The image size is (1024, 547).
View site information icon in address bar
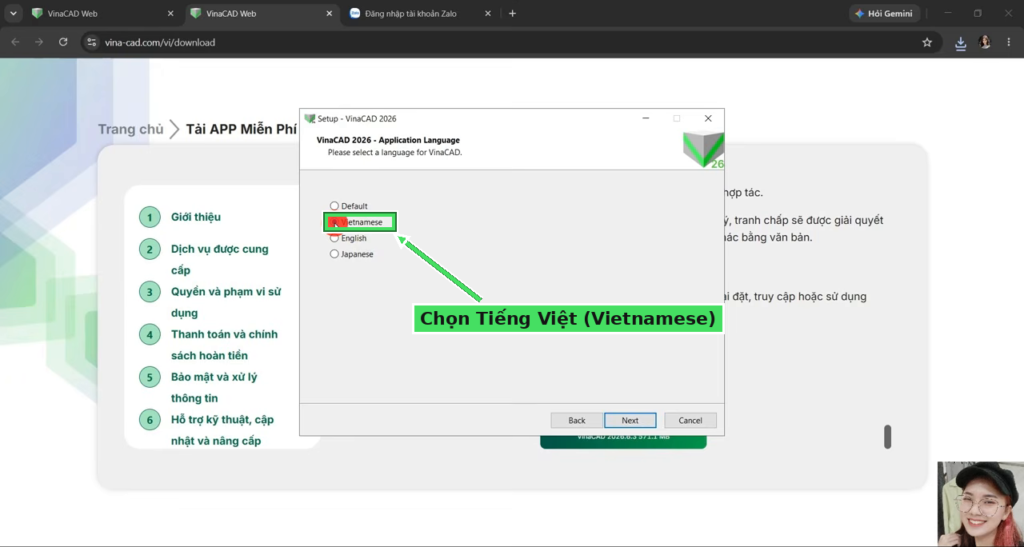pyautogui.click(x=92, y=42)
